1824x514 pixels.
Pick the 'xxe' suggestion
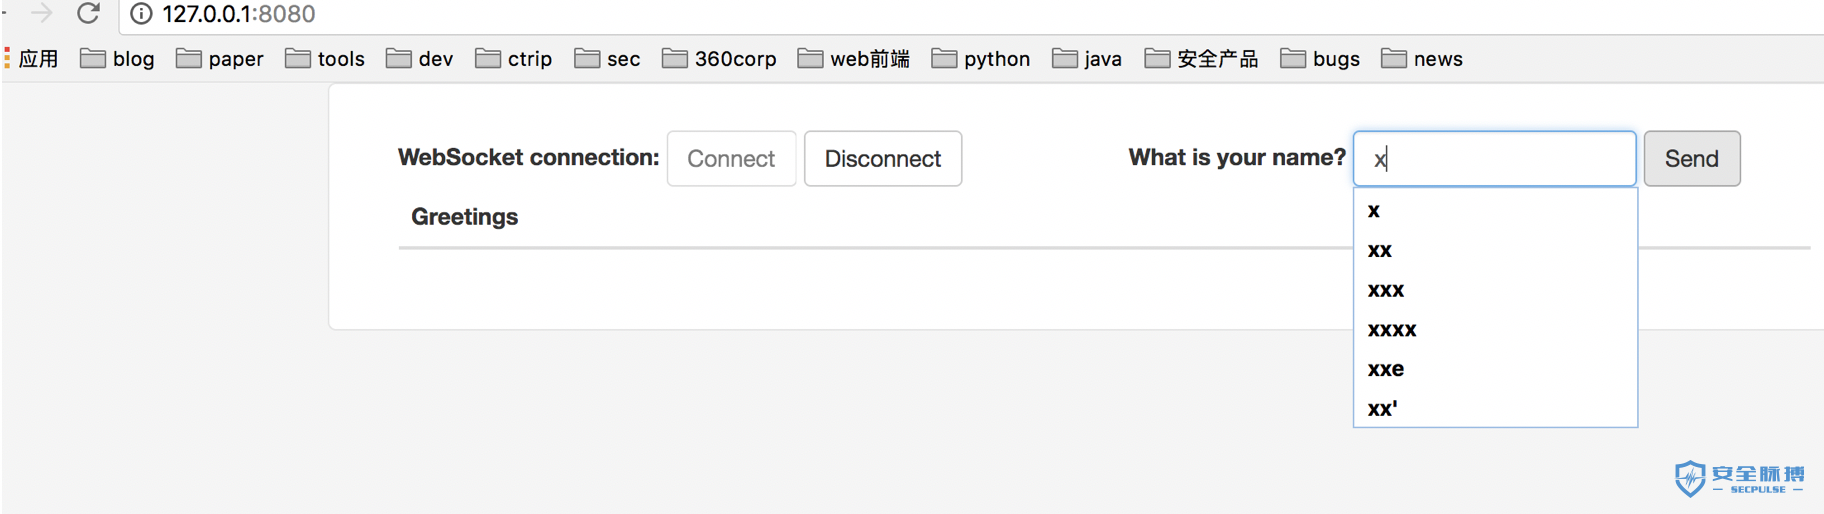click(x=1495, y=369)
